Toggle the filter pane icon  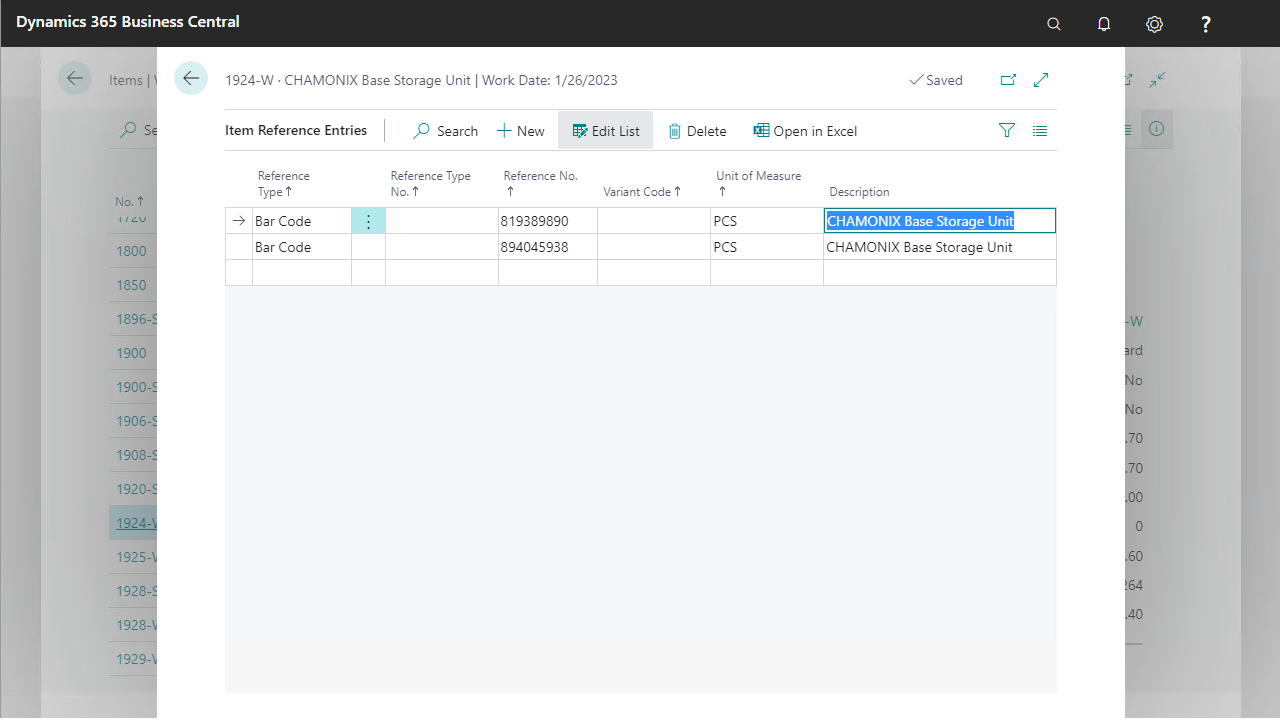point(1007,131)
